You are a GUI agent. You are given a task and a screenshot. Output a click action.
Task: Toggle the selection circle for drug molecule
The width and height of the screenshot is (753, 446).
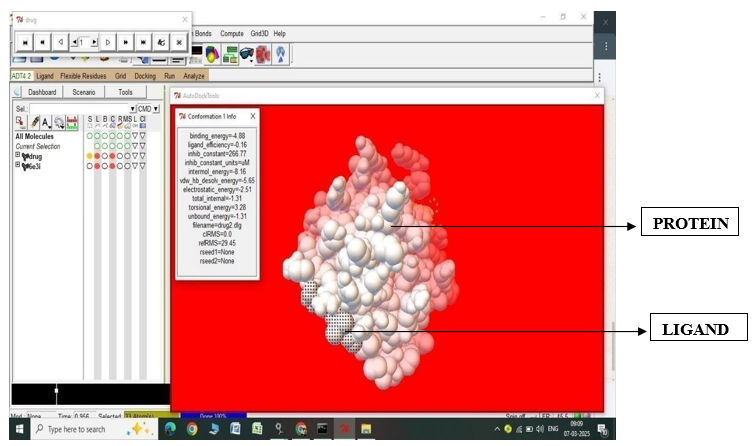[x=89, y=156]
